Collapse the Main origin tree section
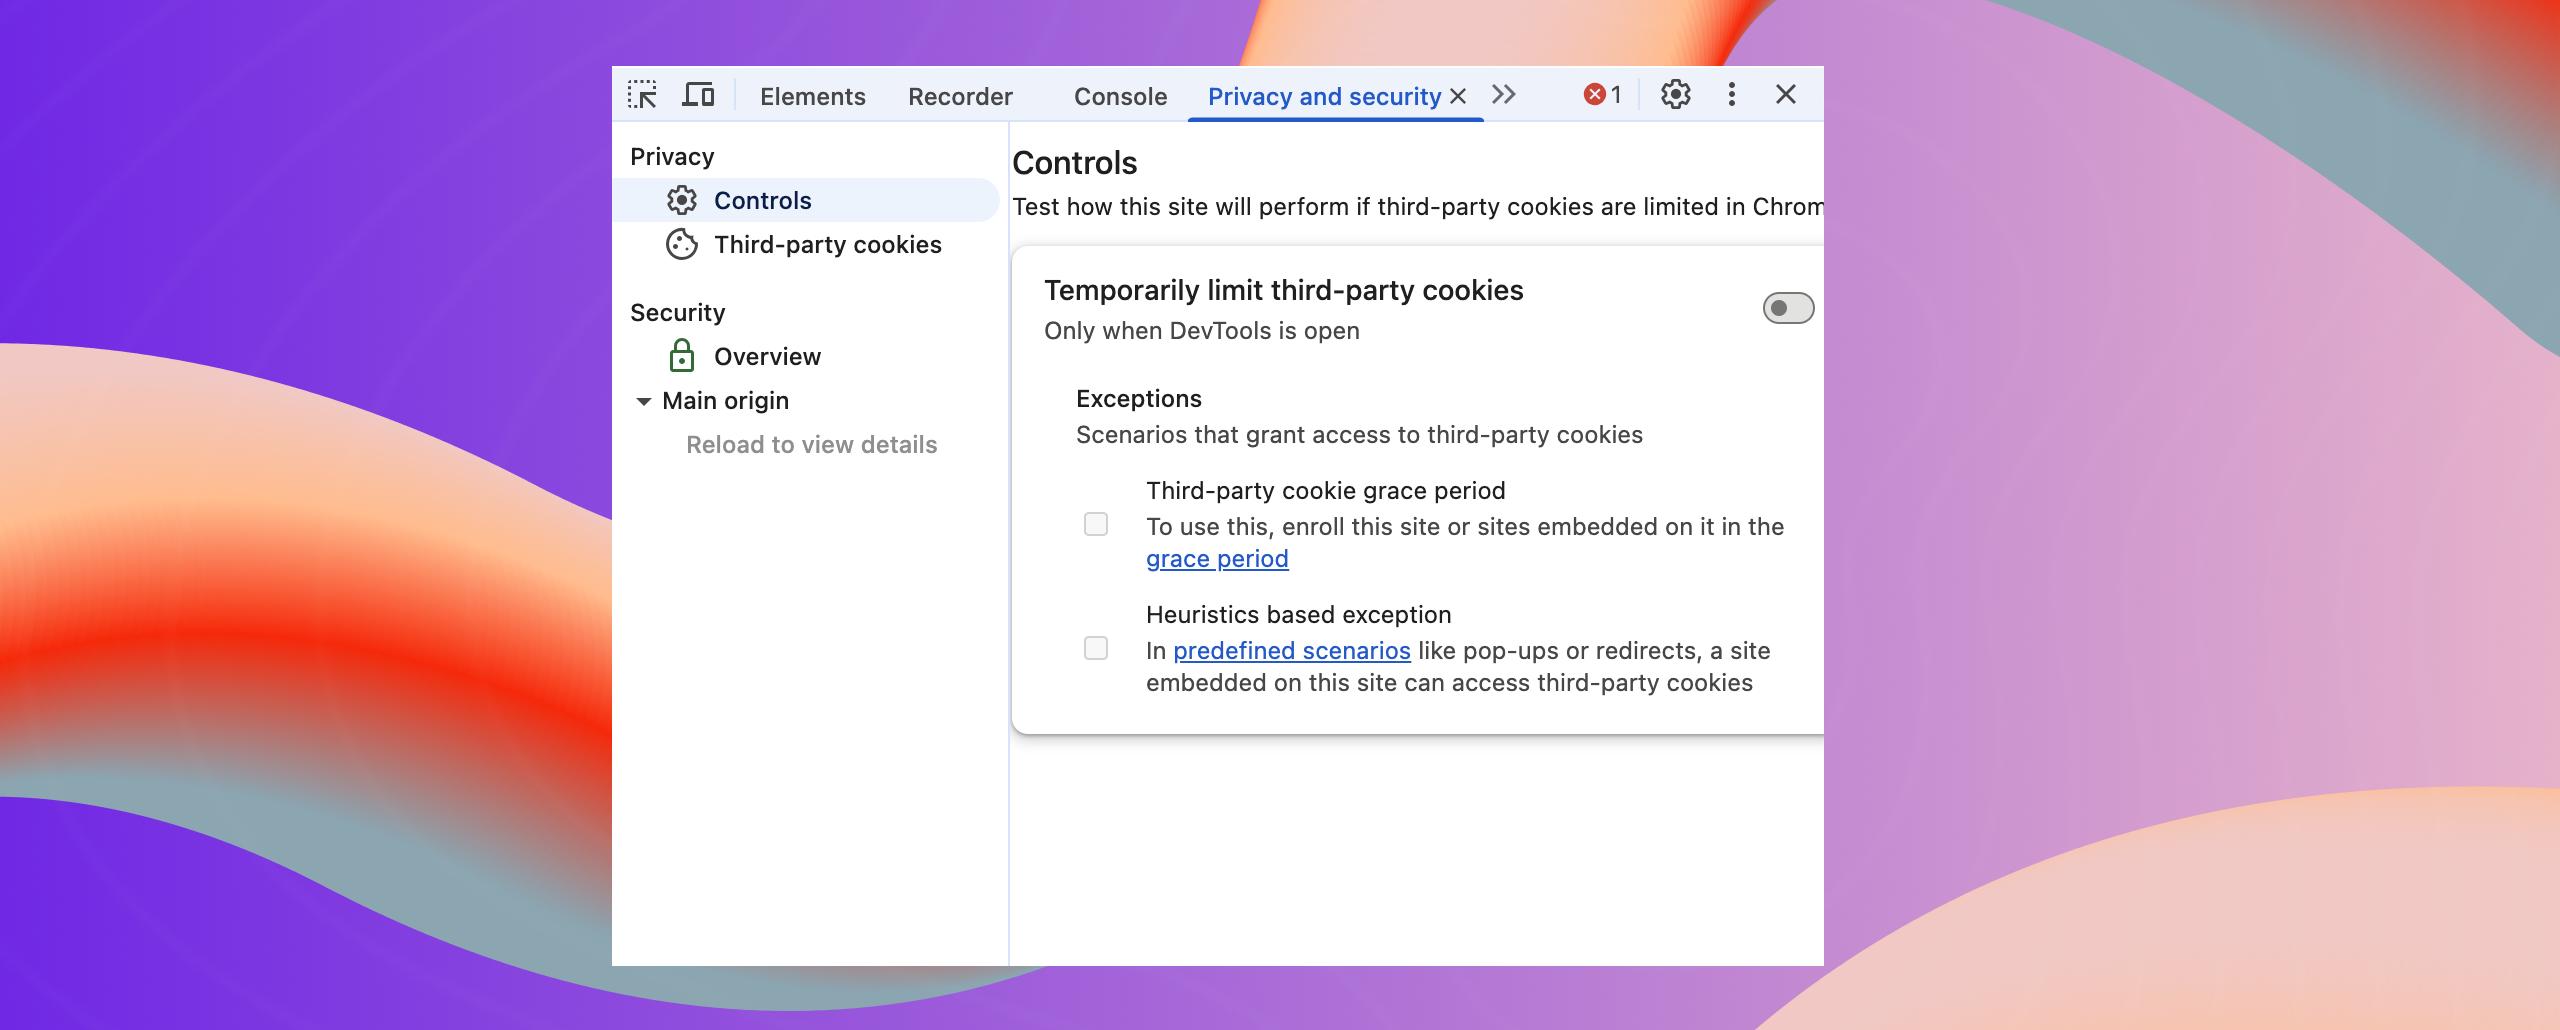This screenshot has width=2560, height=1030. click(643, 401)
